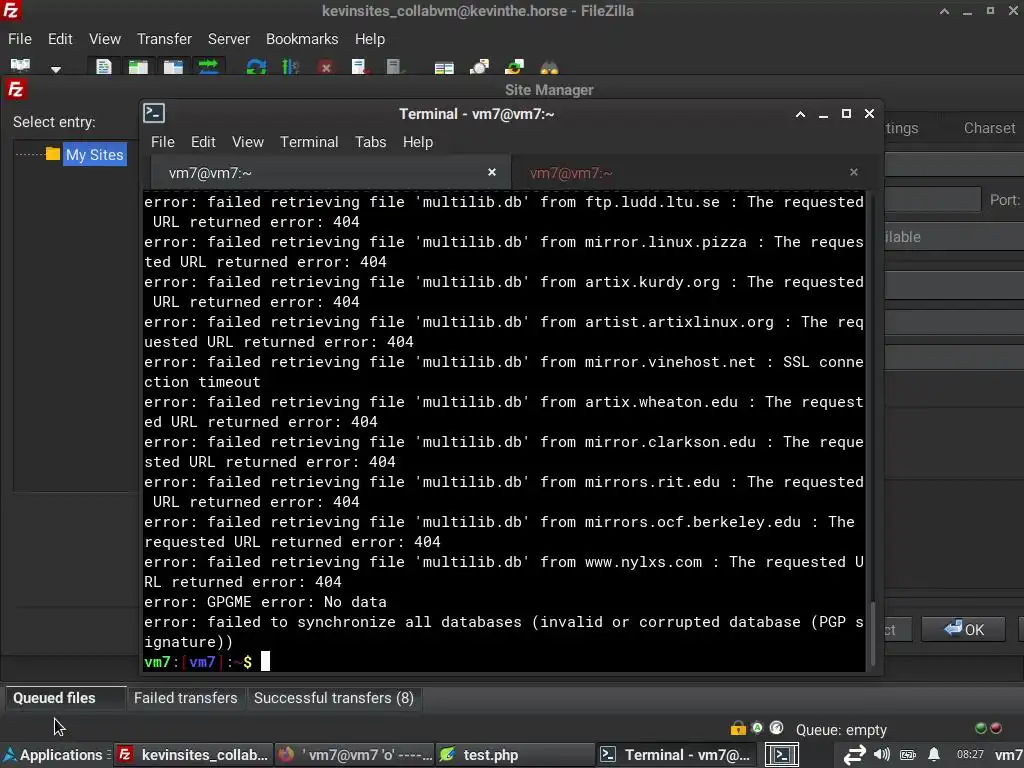
Task: Expand Site Manager dropdown arrow in toolbar
Action: click(56, 69)
